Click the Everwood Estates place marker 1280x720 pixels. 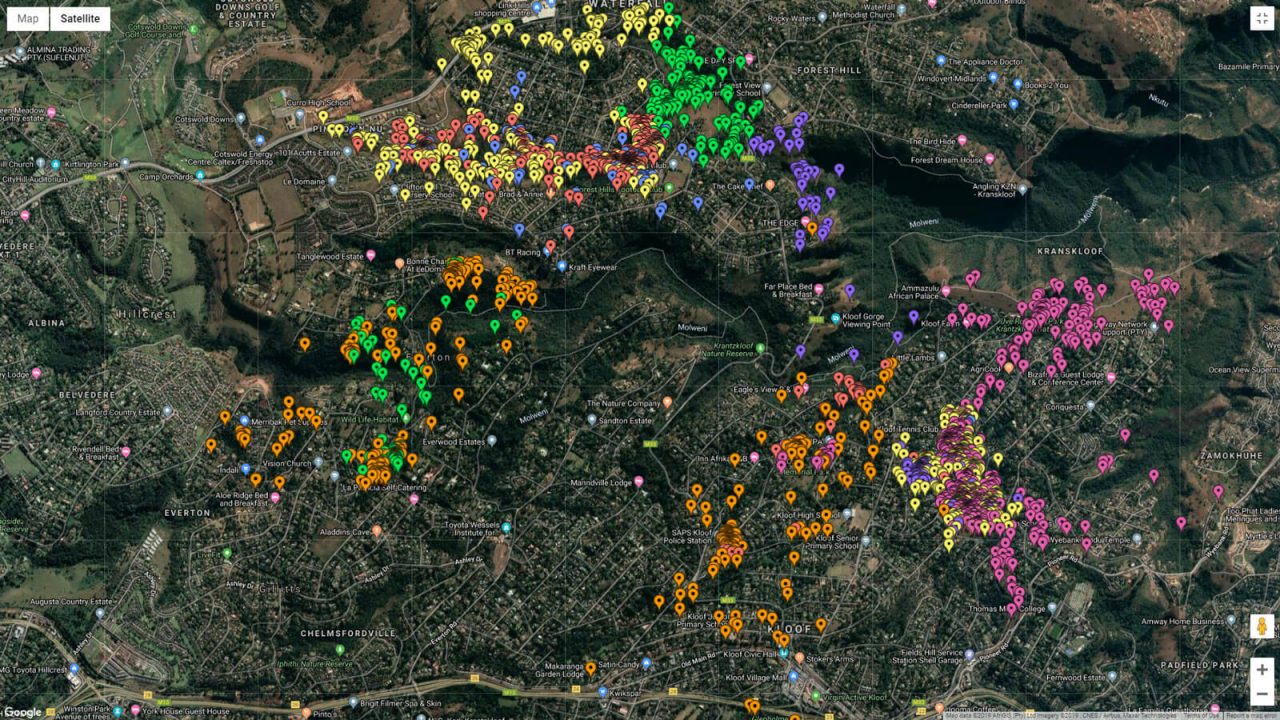492,441
